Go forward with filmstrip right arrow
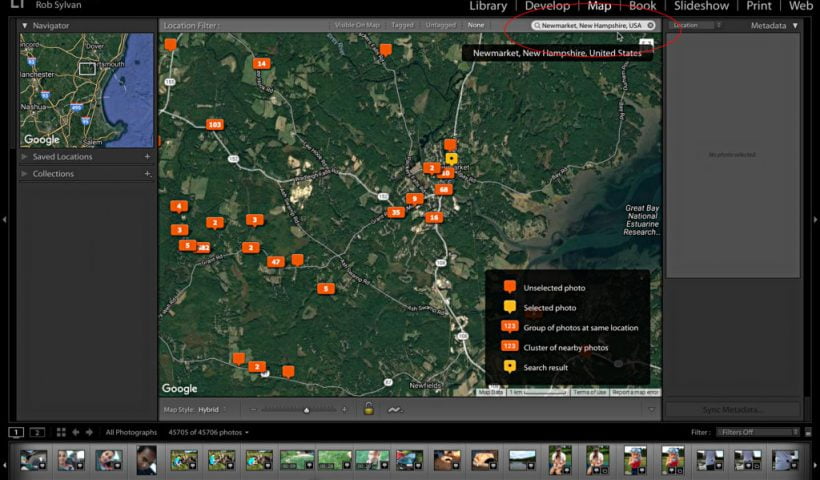Image resolution: width=820 pixels, height=480 pixels. point(89,432)
